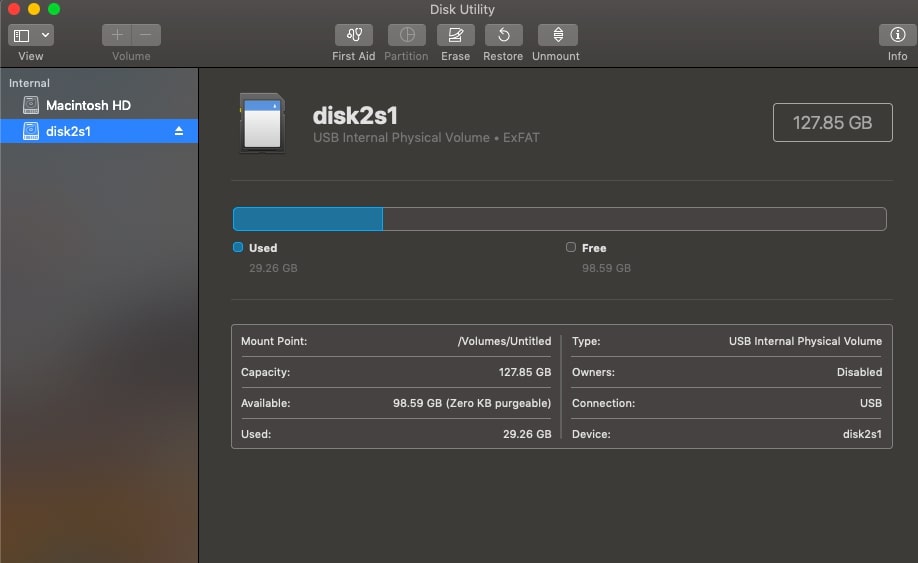Run First Aid on the disk
Viewport: 918px width, 563px height.
pos(353,35)
